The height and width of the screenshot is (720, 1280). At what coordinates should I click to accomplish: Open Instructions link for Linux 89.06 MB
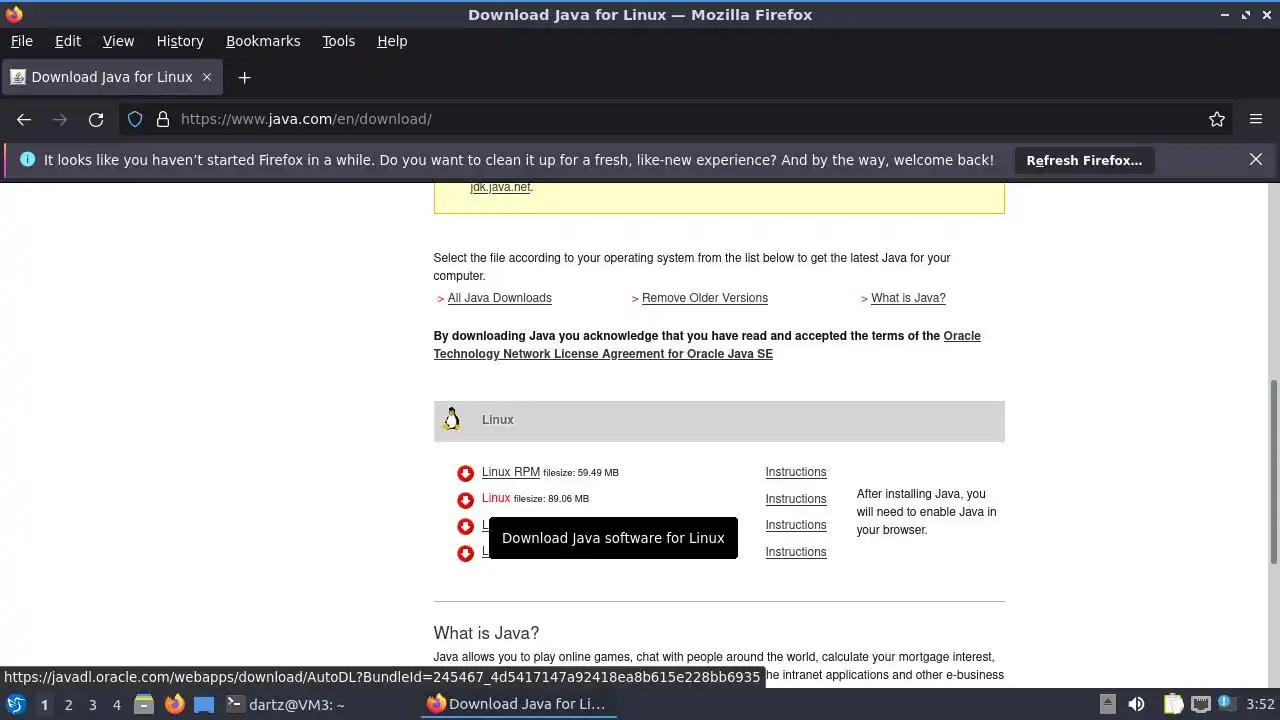tap(796, 499)
